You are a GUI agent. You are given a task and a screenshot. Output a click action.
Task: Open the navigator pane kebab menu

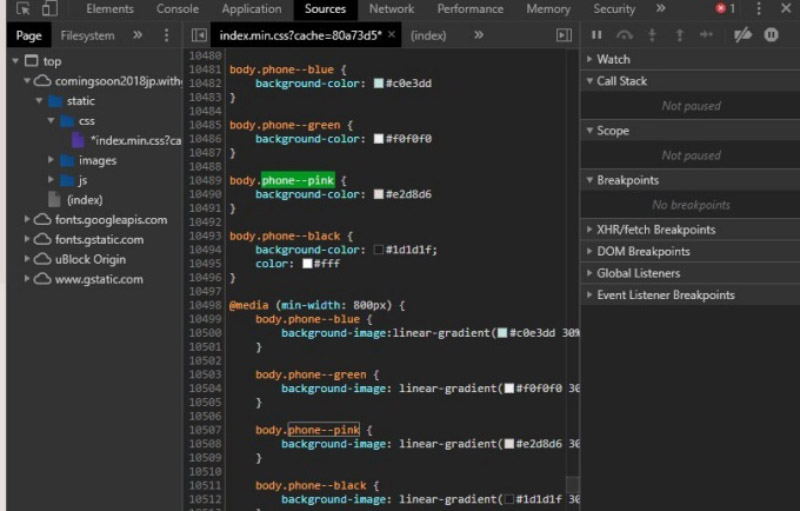(x=166, y=35)
